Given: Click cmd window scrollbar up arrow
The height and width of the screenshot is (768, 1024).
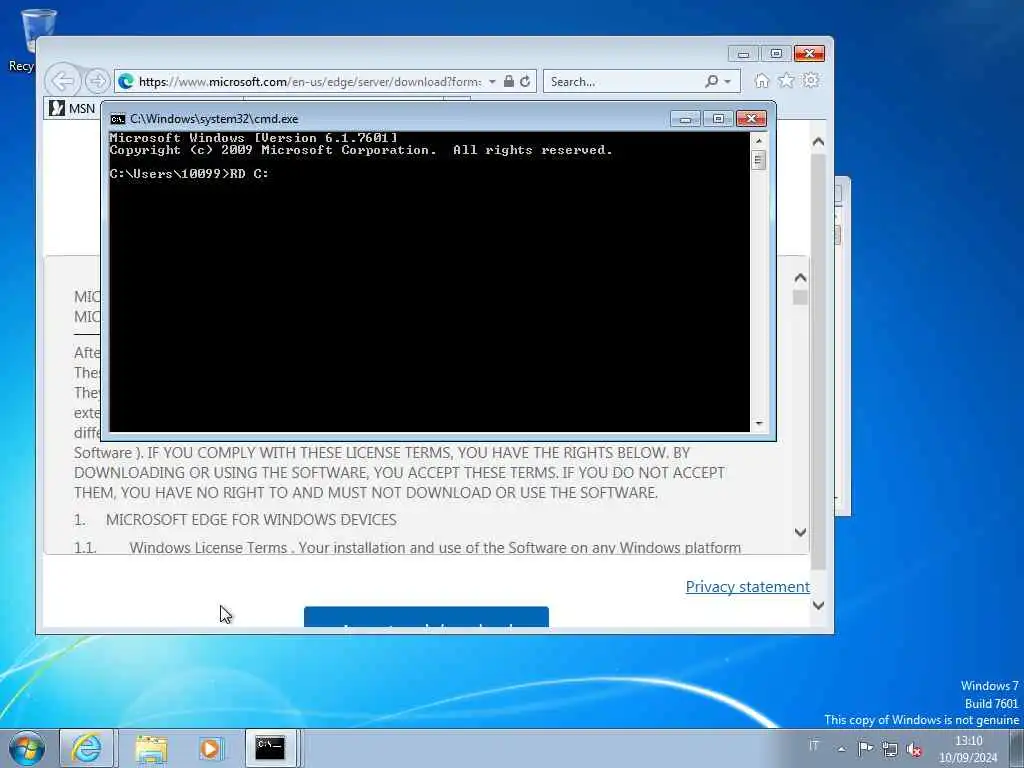Looking at the screenshot, I should pos(759,140).
